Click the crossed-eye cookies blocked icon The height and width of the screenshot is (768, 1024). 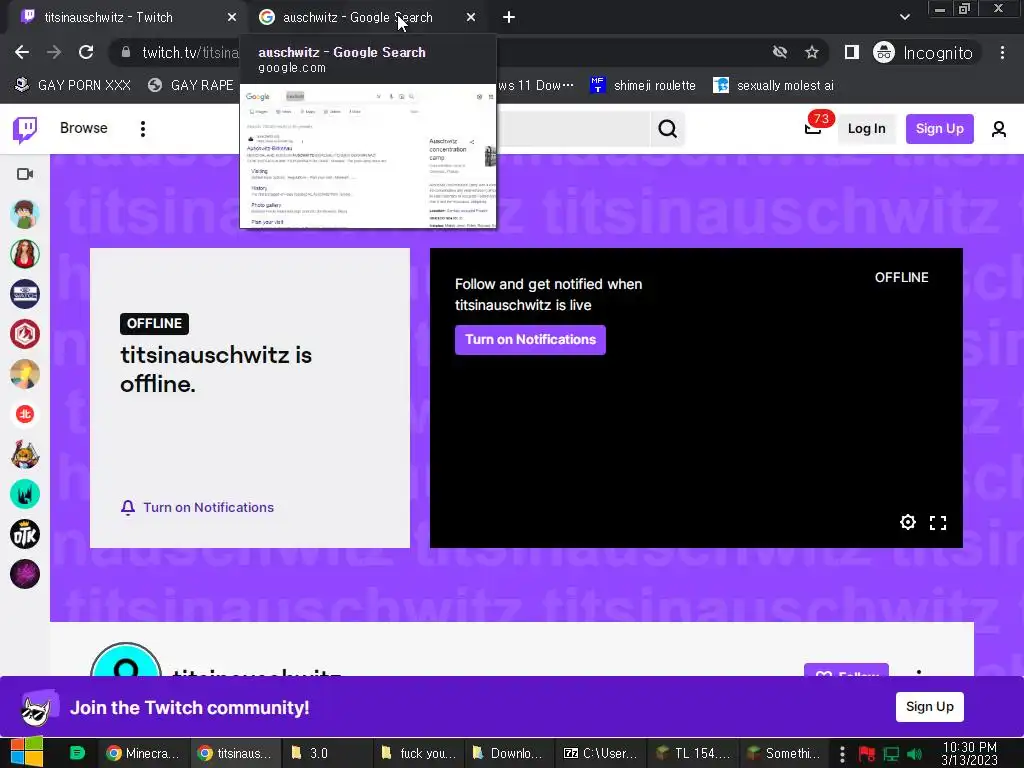click(780, 52)
